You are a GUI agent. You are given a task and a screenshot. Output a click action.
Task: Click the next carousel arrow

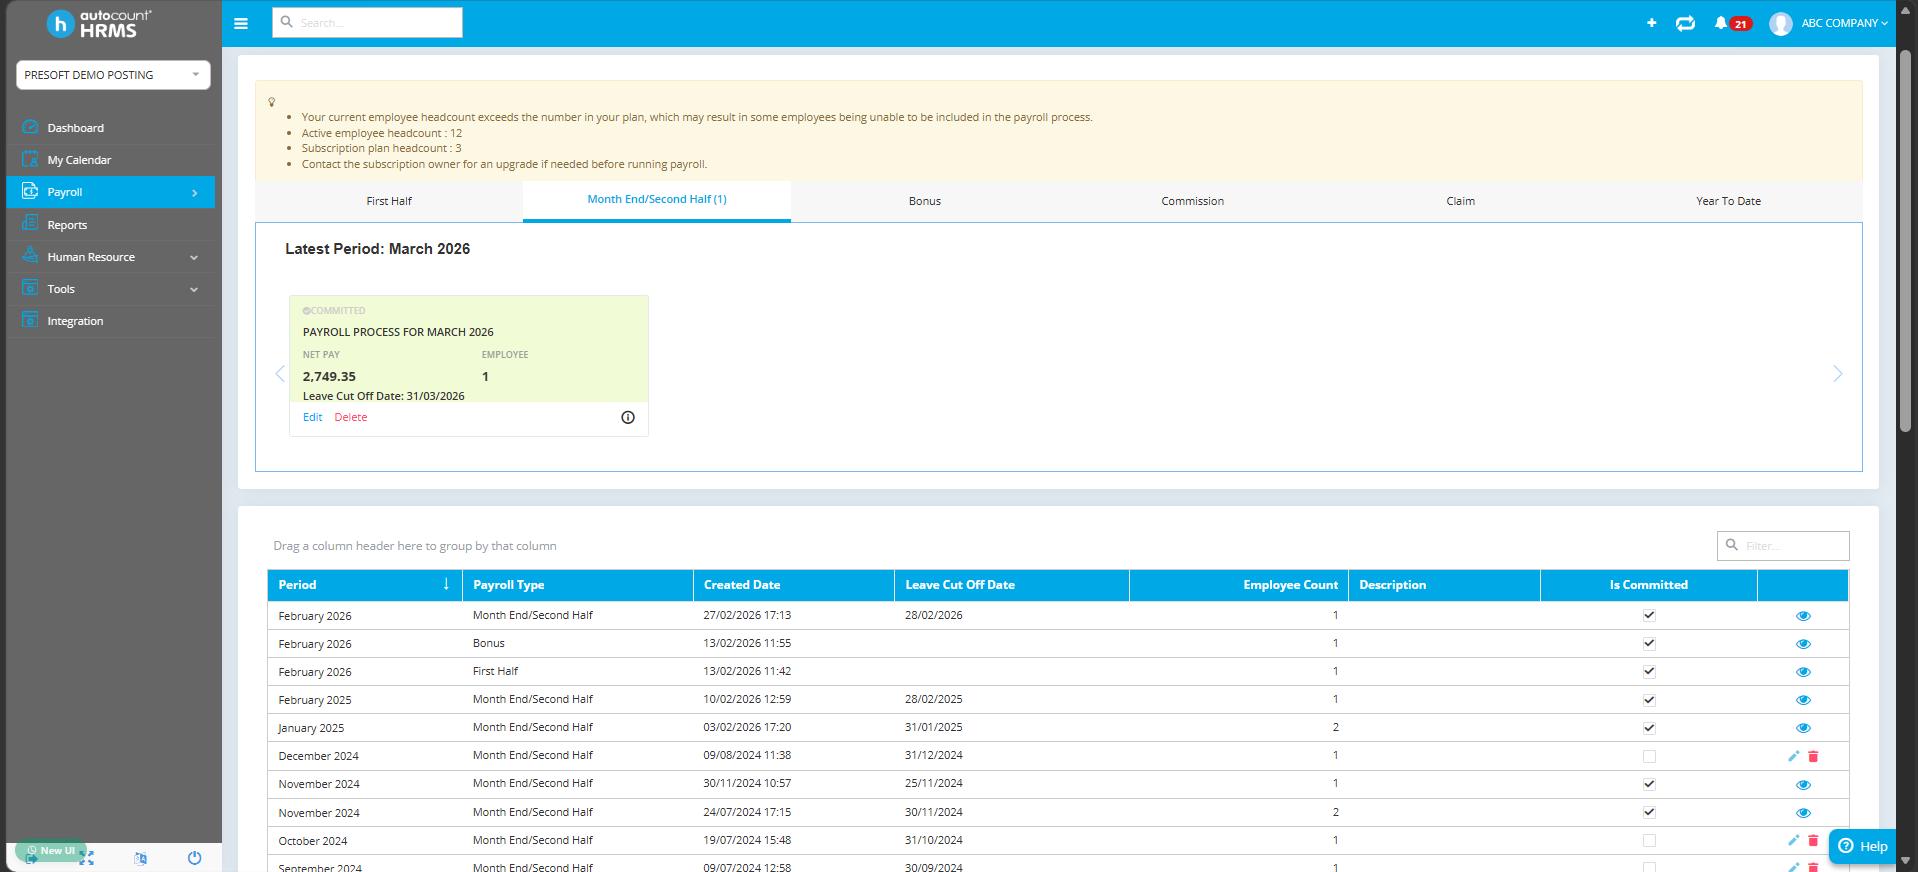coord(1837,374)
